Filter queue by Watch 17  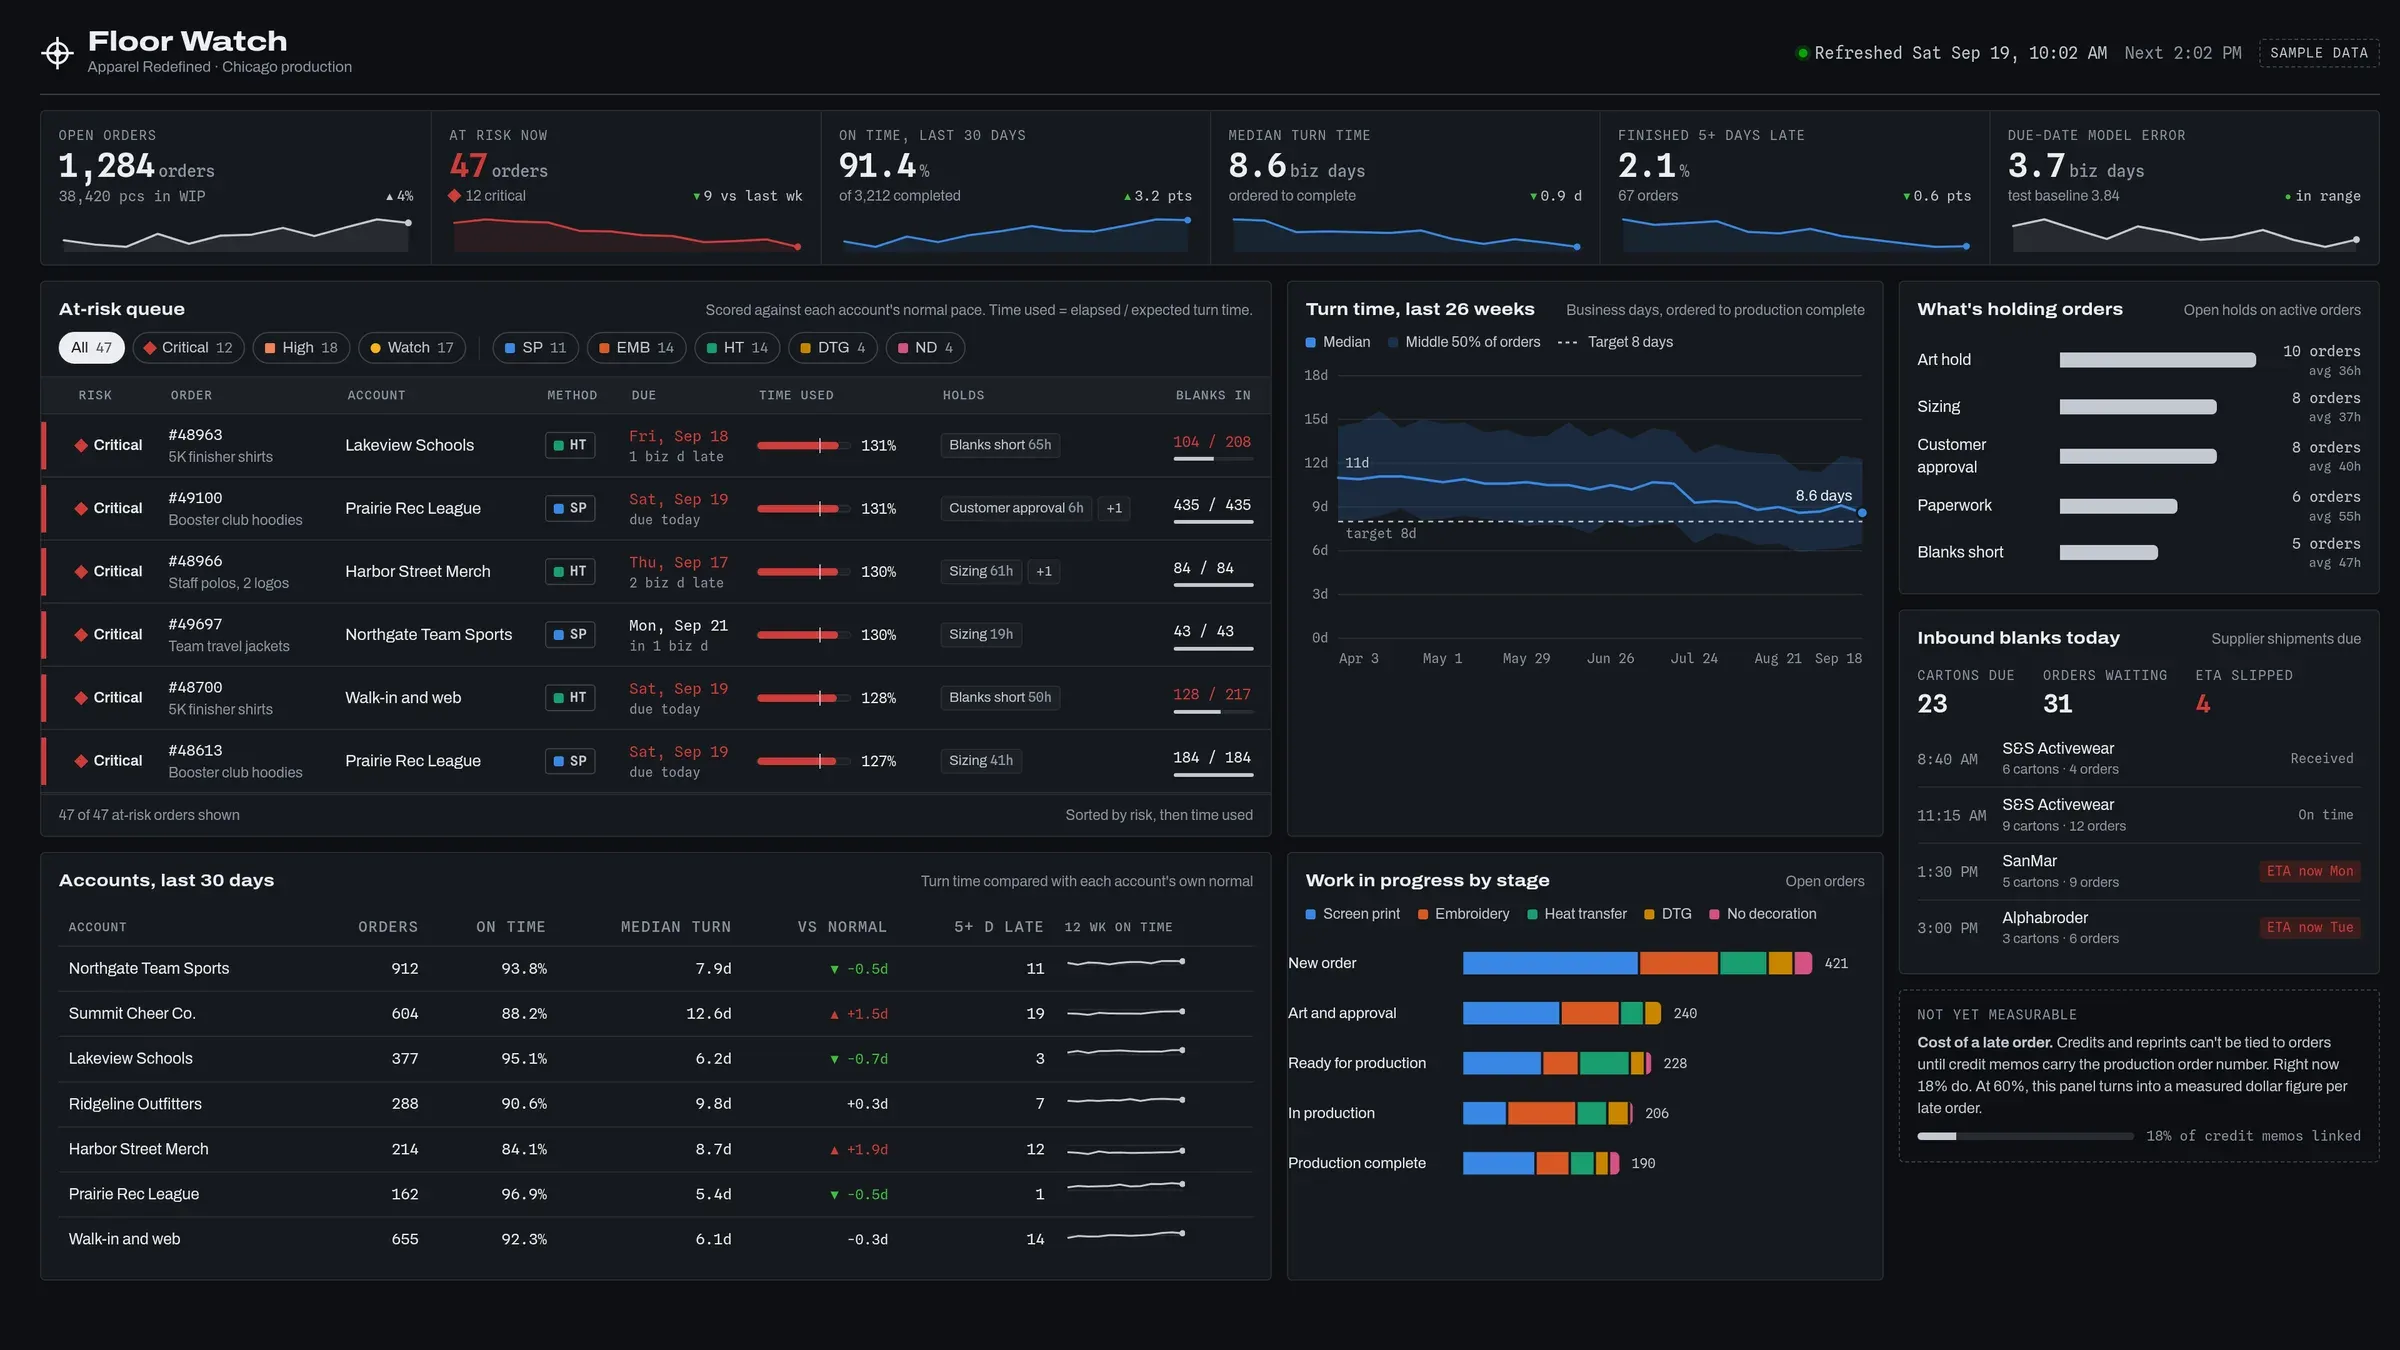(x=412, y=347)
